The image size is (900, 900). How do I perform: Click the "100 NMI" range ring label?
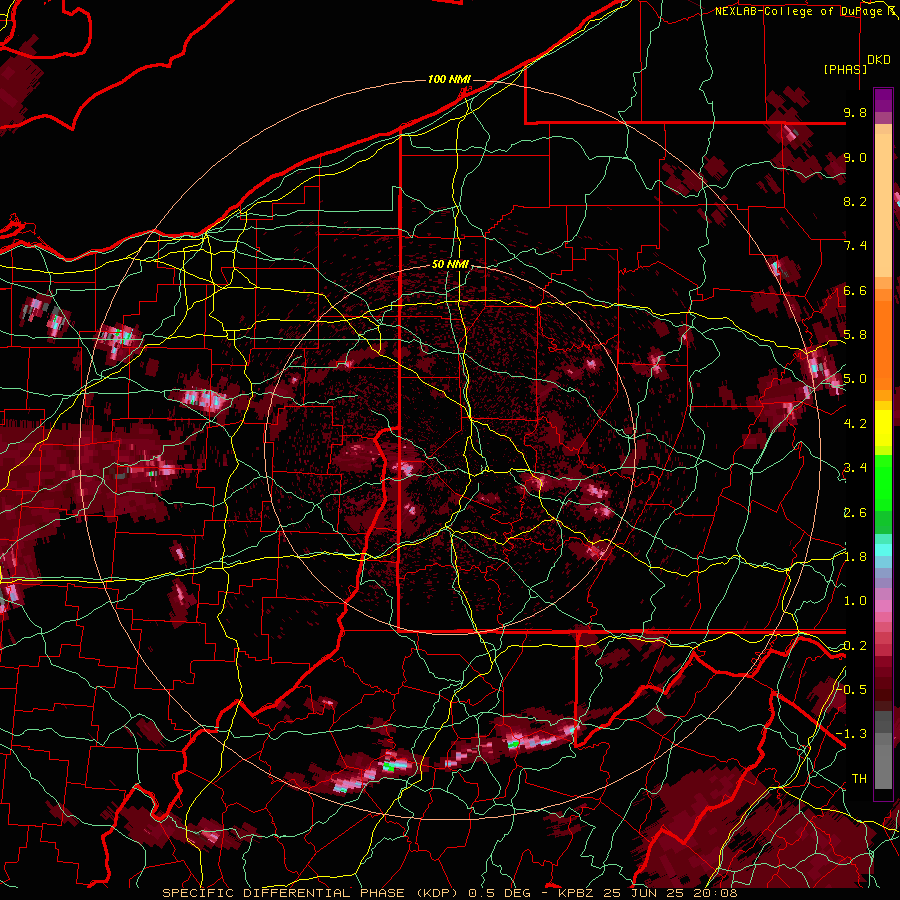coord(449,79)
